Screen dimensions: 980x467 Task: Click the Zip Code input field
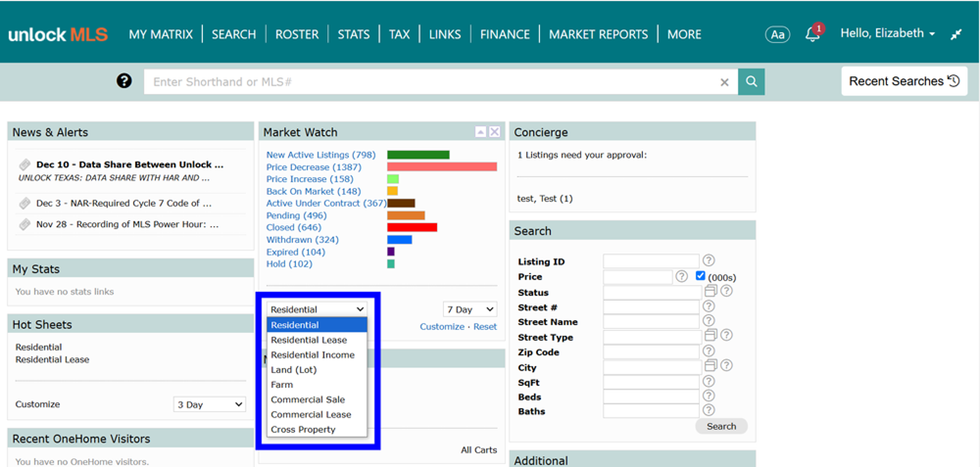click(x=651, y=352)
